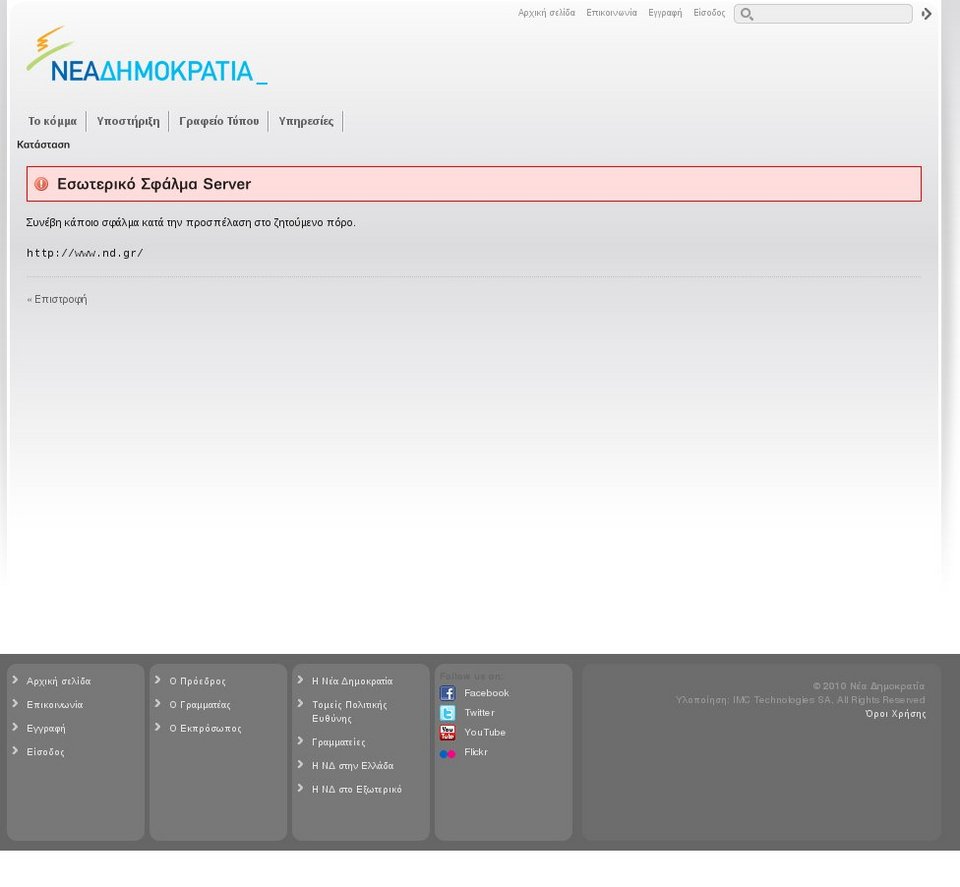
Task: Click the Νέα Δημοκρατία logo
Action: click(146, 57)
